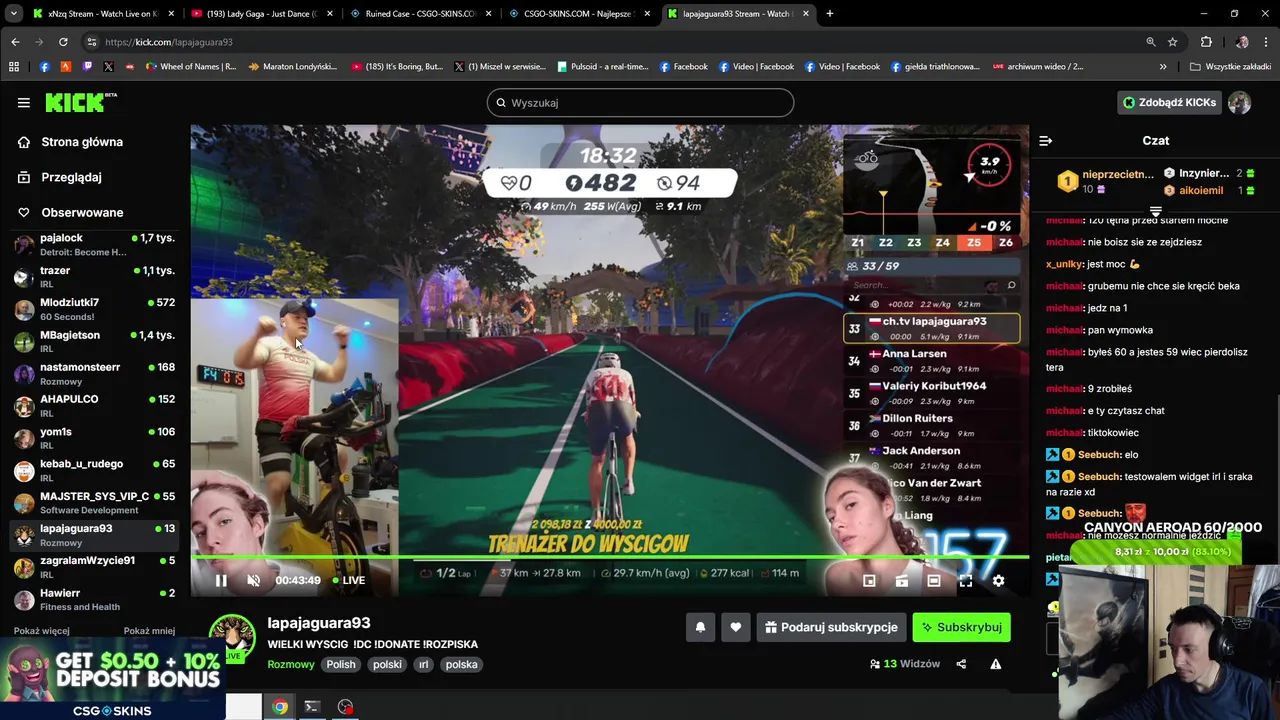Toggle notification bell for lapajaguara93
This screenshot has height=720, width=1280.
[700, 627]
